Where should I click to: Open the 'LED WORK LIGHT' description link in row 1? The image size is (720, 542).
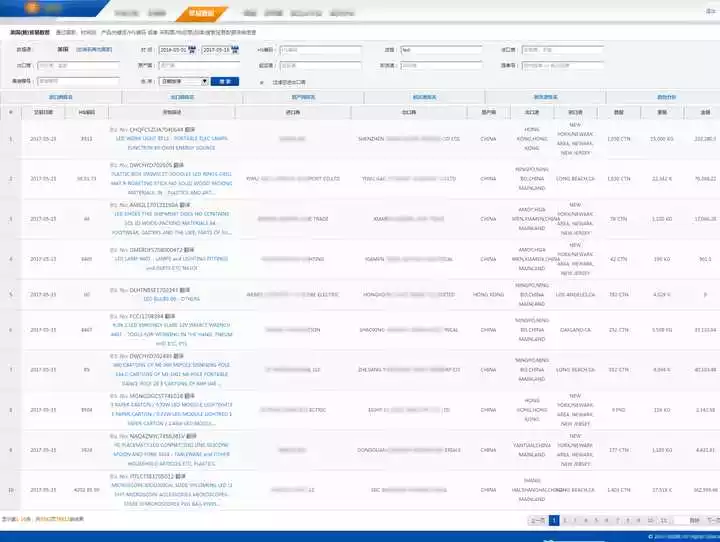[x=172, y=143]
